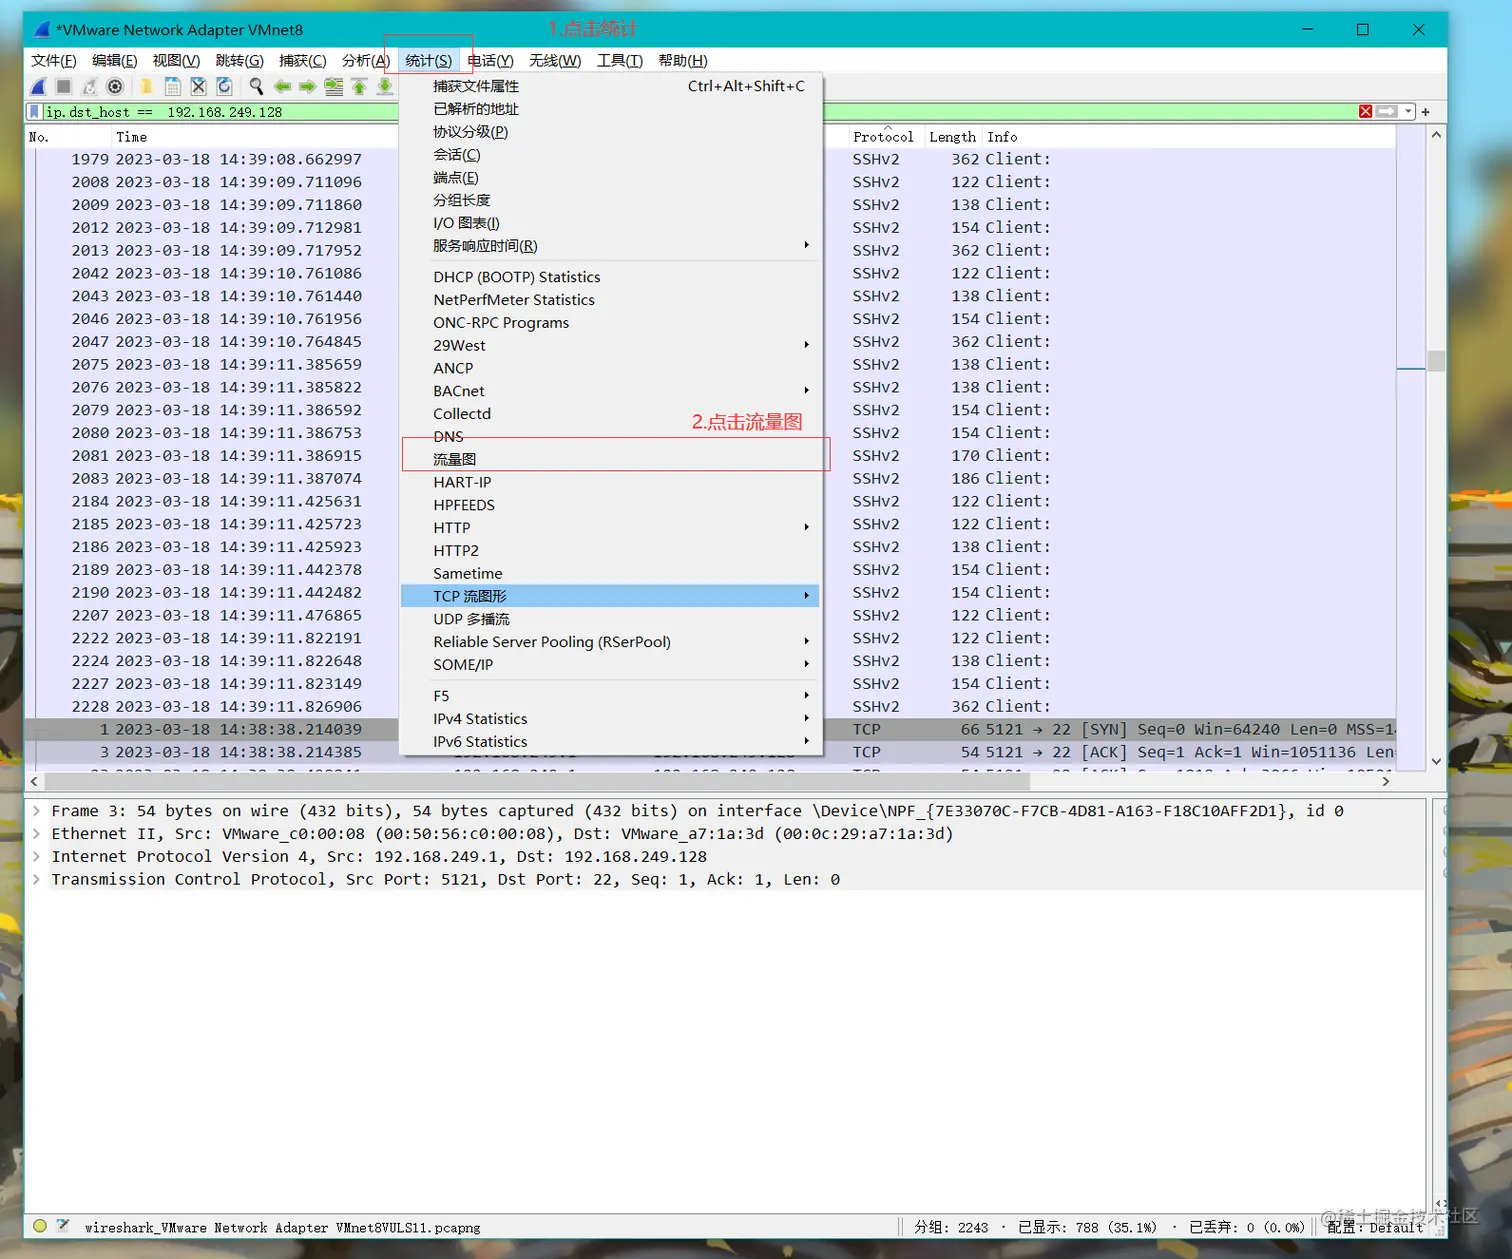Close the capture file toolbar icon
Image resolution: width=1512 pixels, height=1259 pixels.
198,87
